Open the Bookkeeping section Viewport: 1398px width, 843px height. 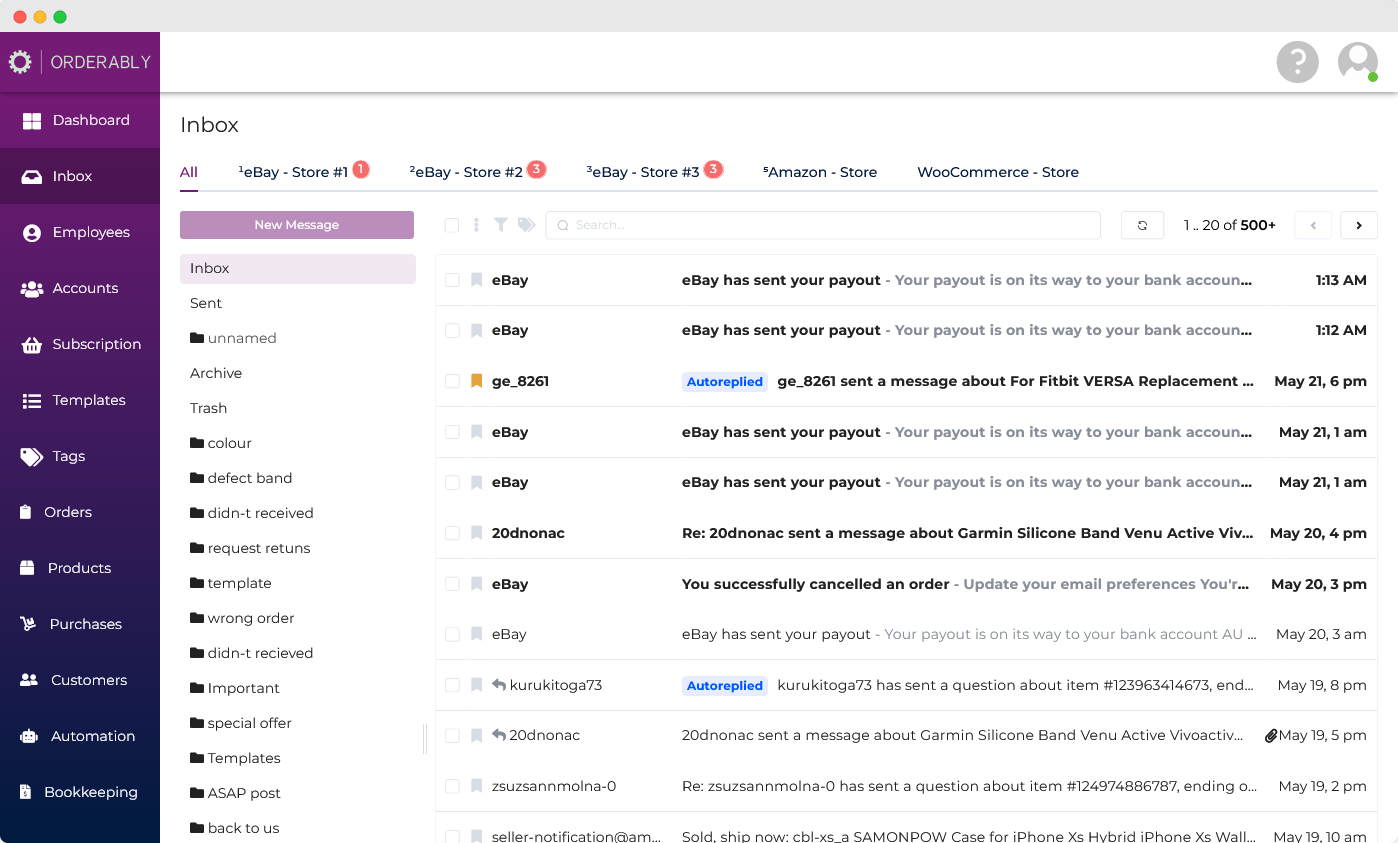coord(80,792)
